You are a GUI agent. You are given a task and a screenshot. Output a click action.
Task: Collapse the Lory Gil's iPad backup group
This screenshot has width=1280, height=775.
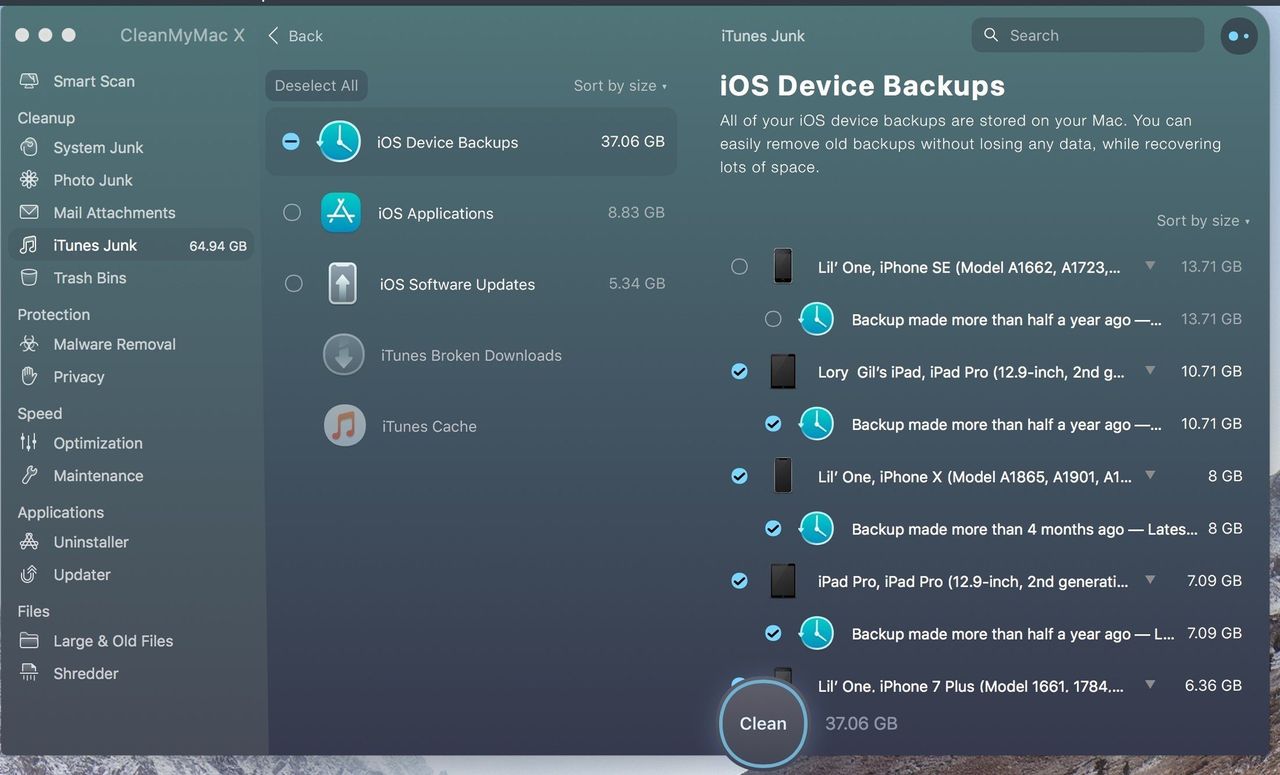(x=1150, y=371)
